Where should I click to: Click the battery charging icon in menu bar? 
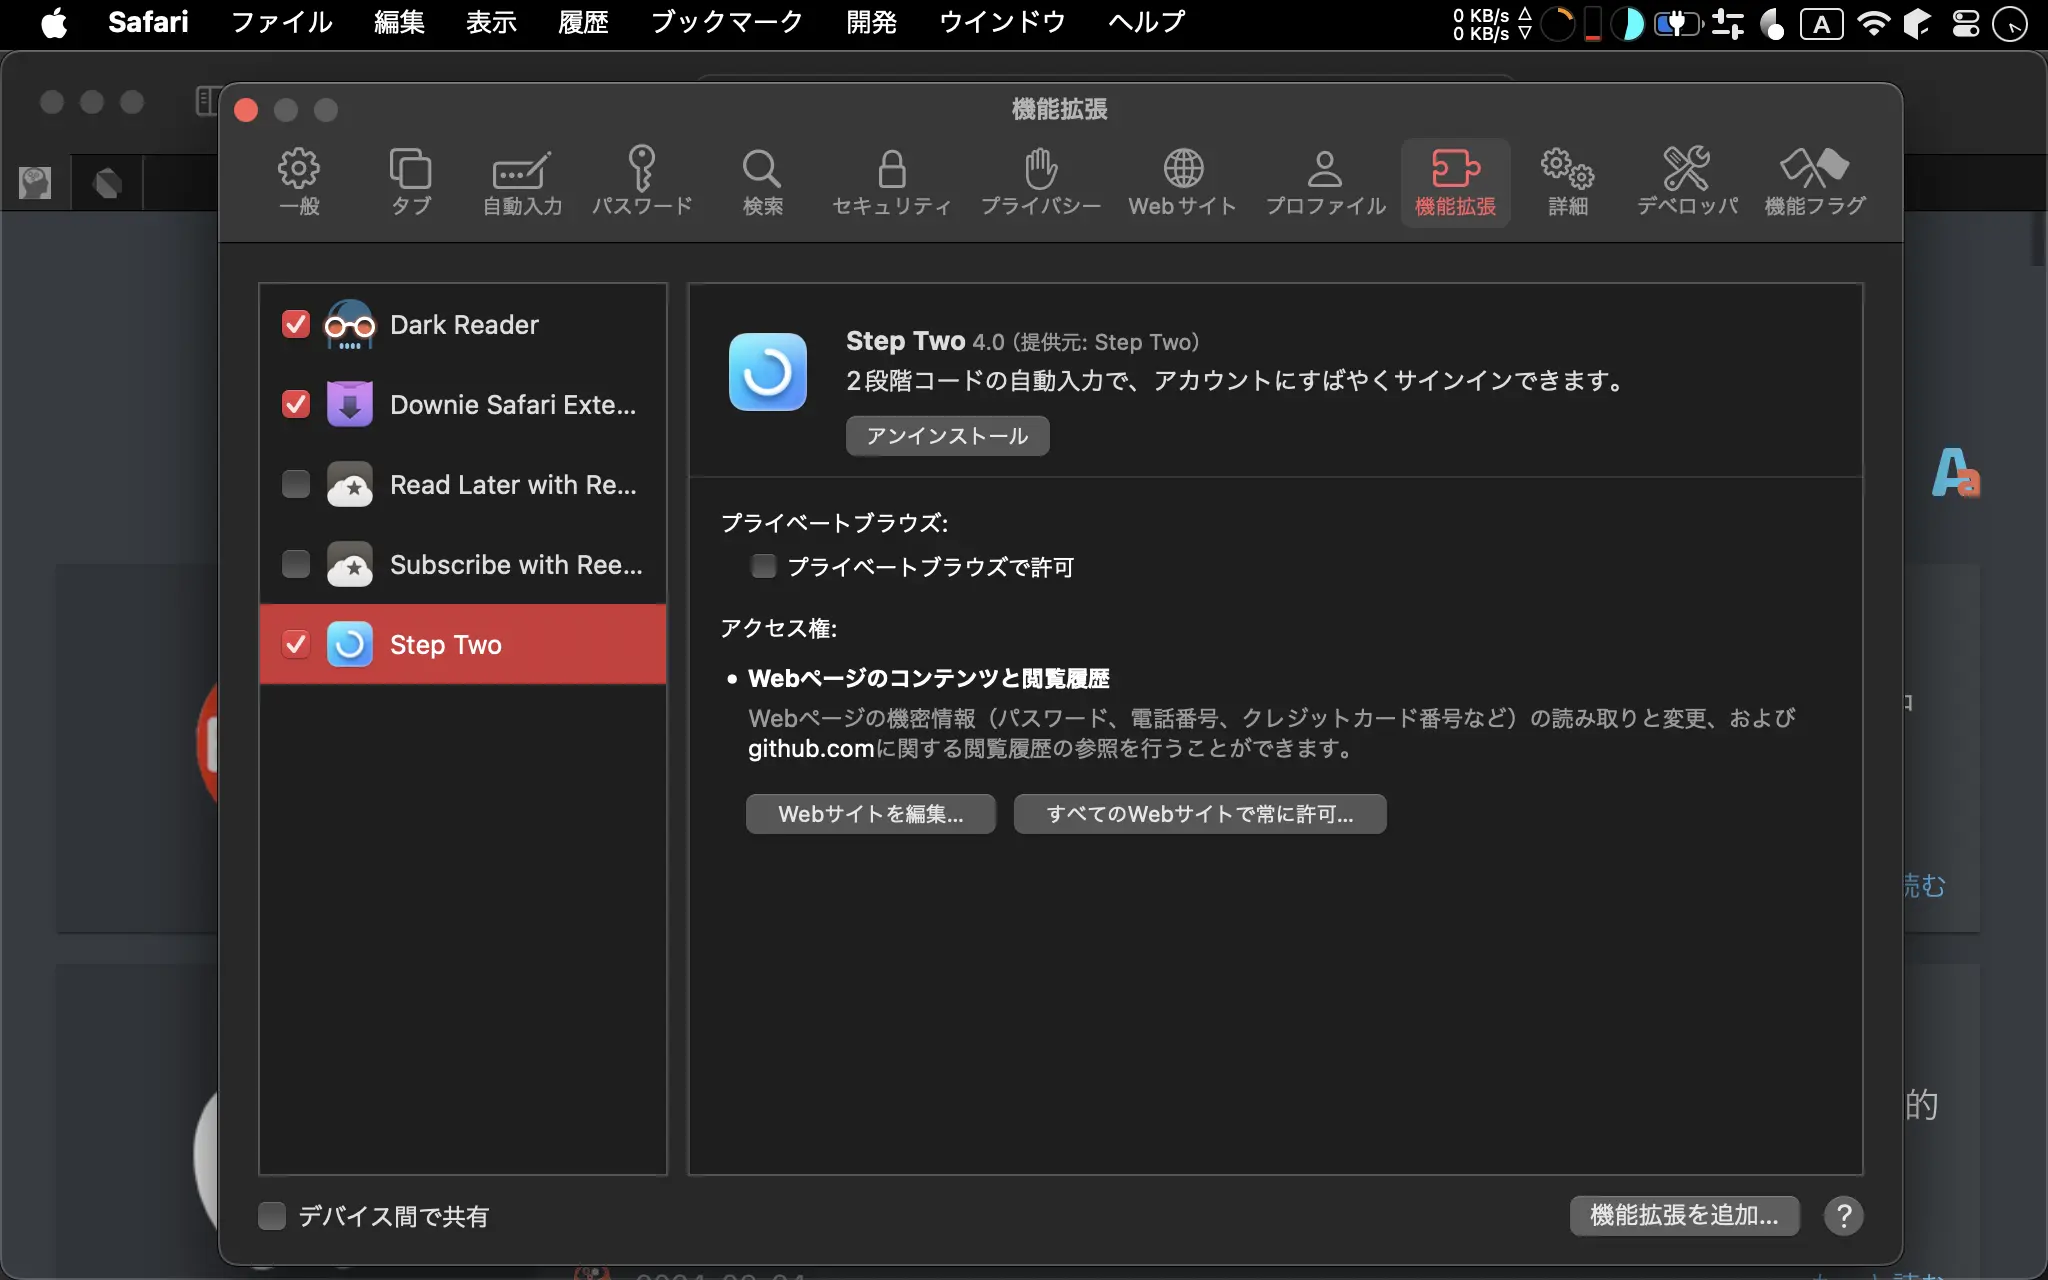pyautogui.click(x=1677, y=23)
